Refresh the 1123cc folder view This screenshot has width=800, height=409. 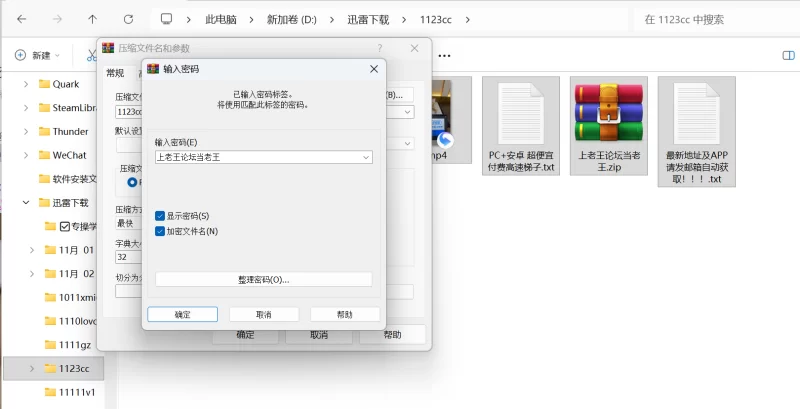point(128,19)
